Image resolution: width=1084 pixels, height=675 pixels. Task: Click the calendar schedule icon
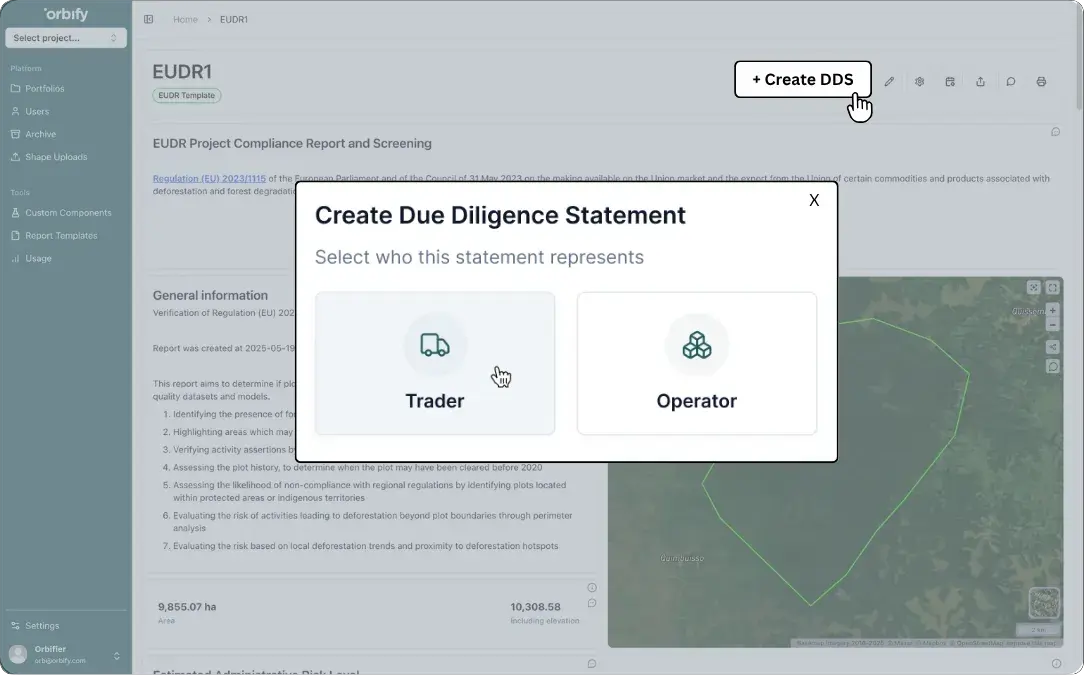click(x=950, y=82)
